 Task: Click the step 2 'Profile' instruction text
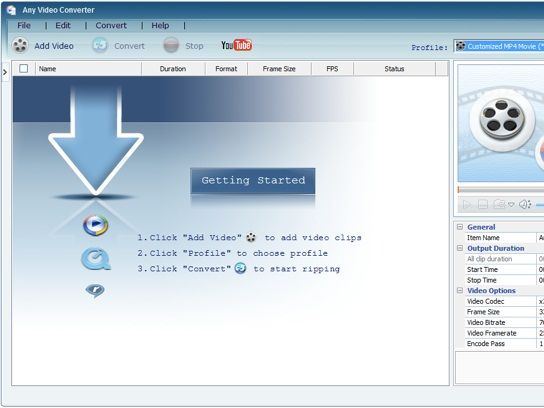(232, 253)
